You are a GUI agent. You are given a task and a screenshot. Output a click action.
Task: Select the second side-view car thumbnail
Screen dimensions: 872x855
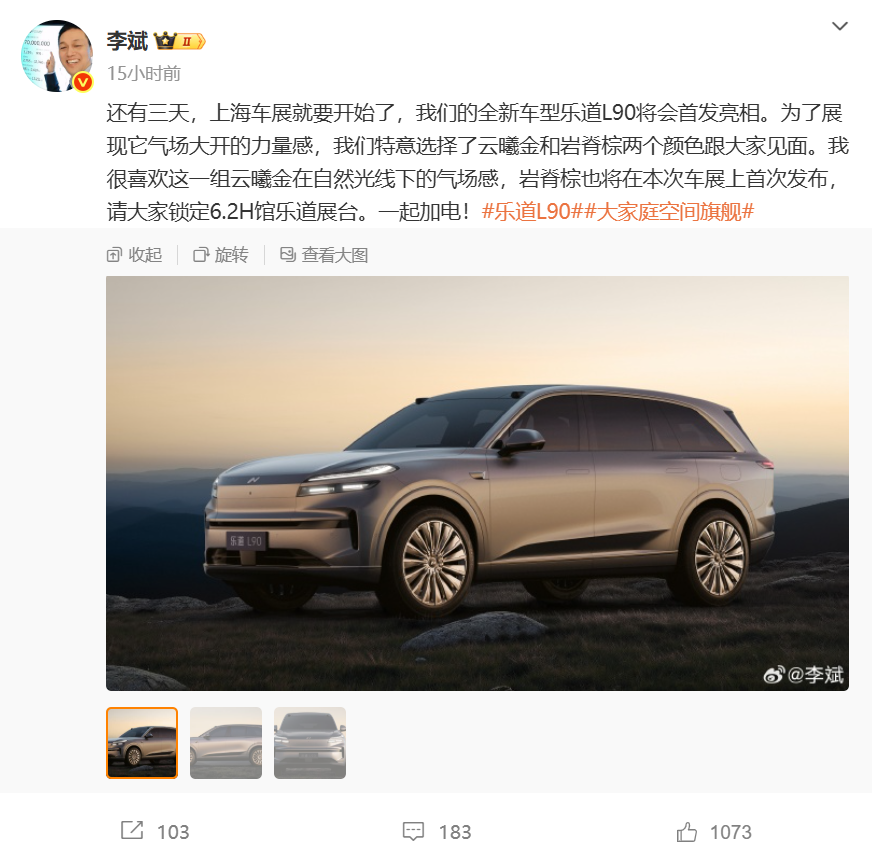(226, 743)
